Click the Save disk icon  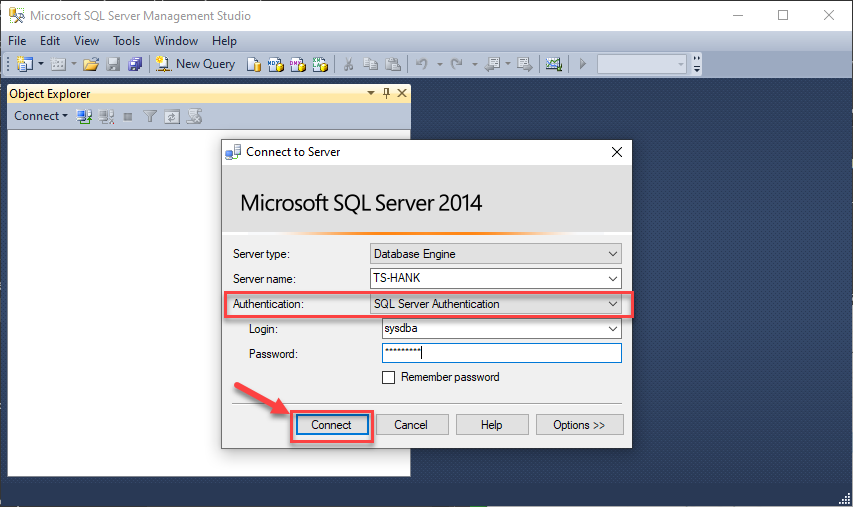click(113, 64)
